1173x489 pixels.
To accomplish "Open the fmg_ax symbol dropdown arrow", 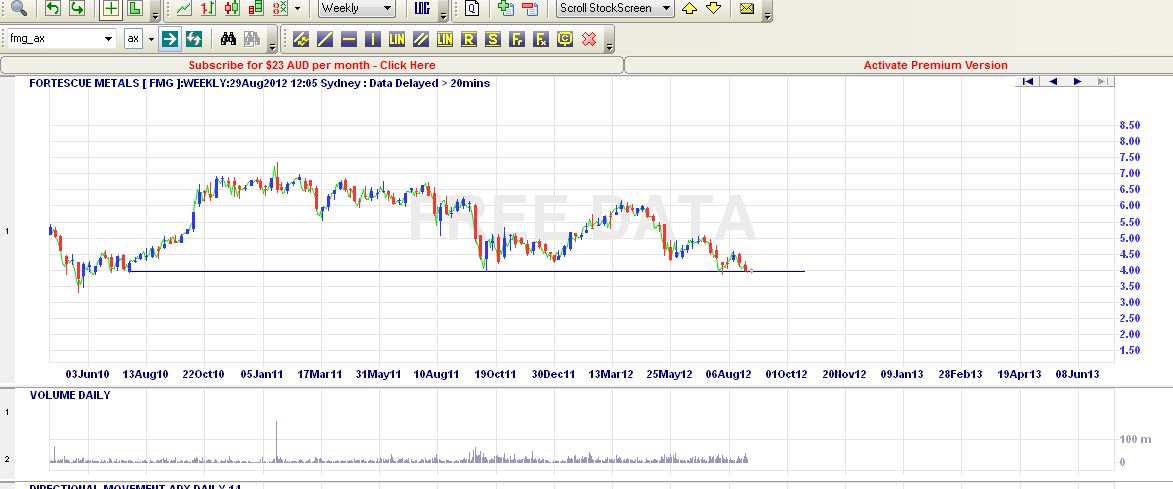I will click(109, 39).
